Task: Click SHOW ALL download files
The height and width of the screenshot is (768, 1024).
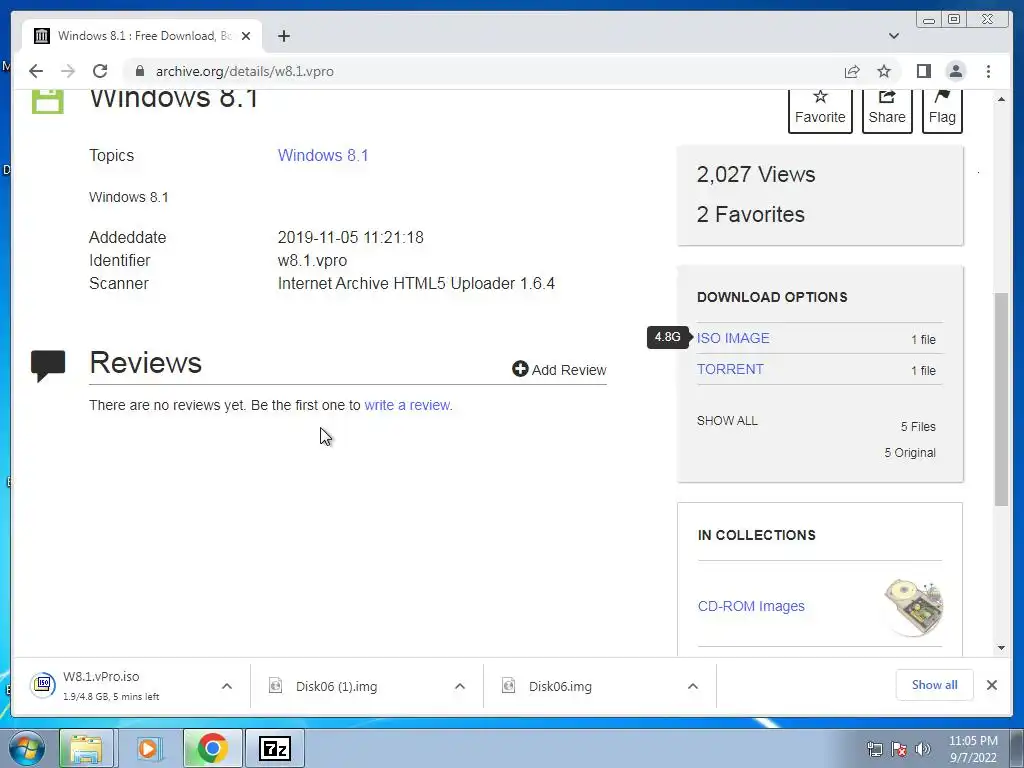Action: [x=727, y=421]
